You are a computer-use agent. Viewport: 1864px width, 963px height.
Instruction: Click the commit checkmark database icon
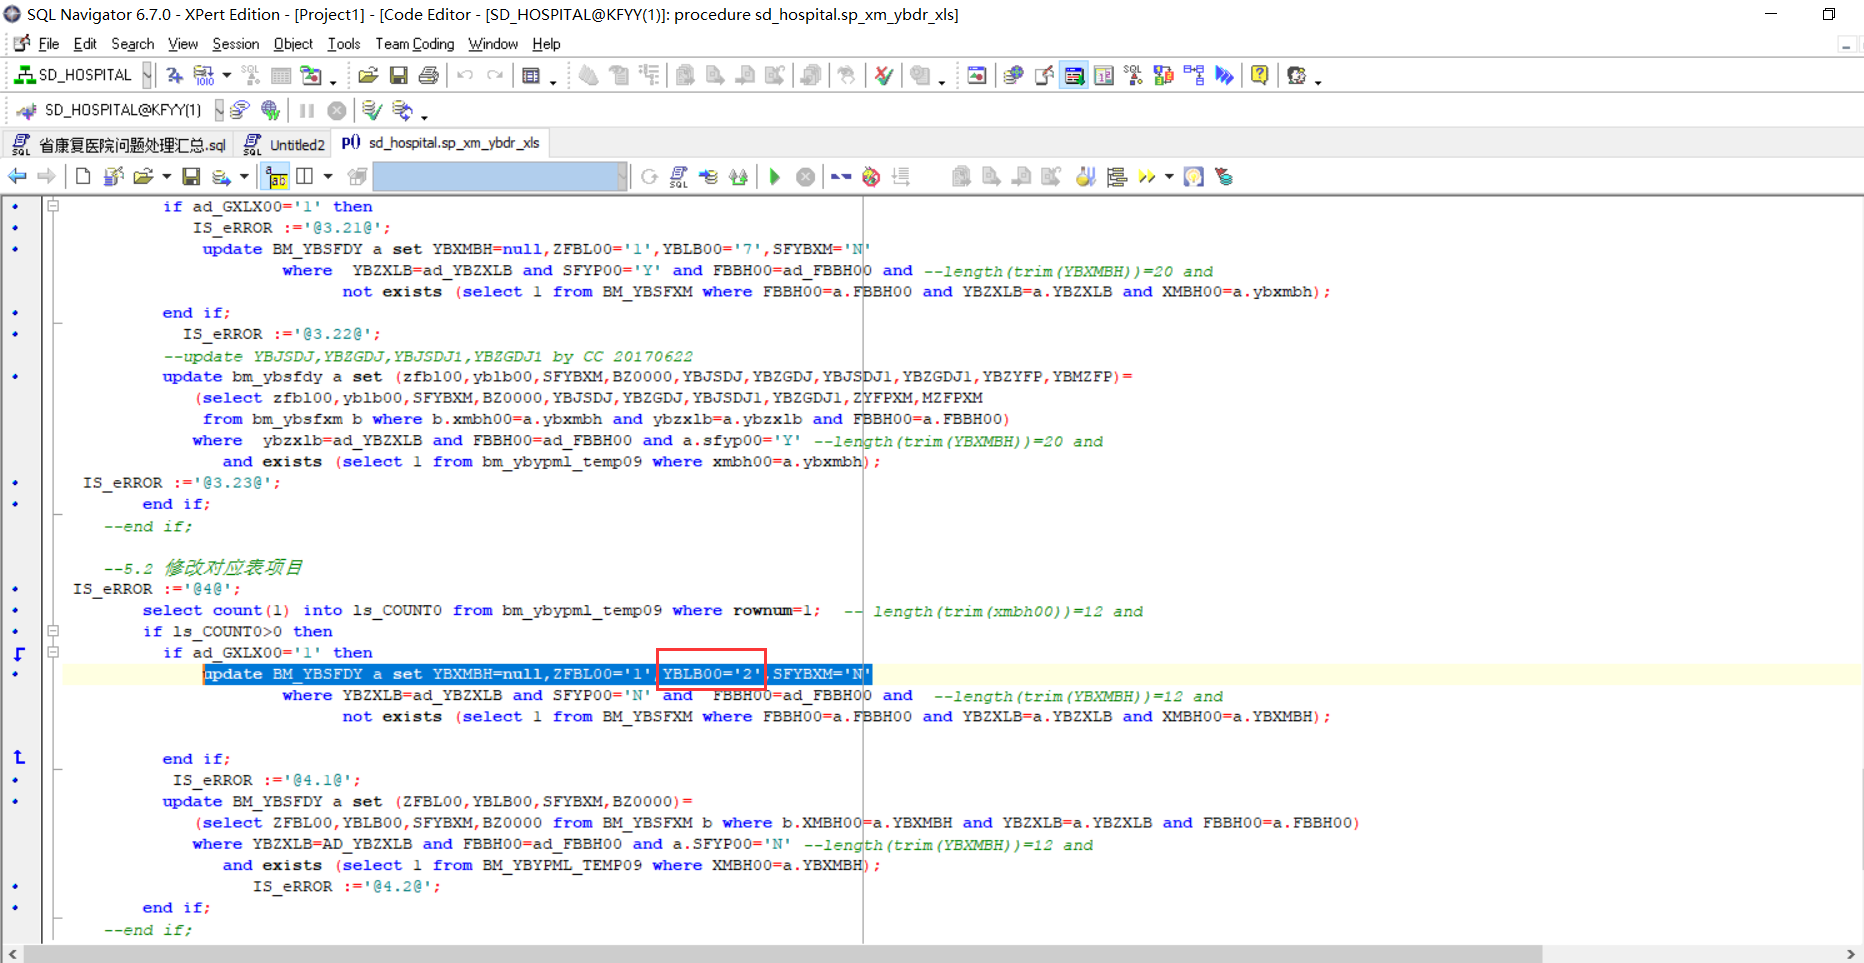click(371, 110)
